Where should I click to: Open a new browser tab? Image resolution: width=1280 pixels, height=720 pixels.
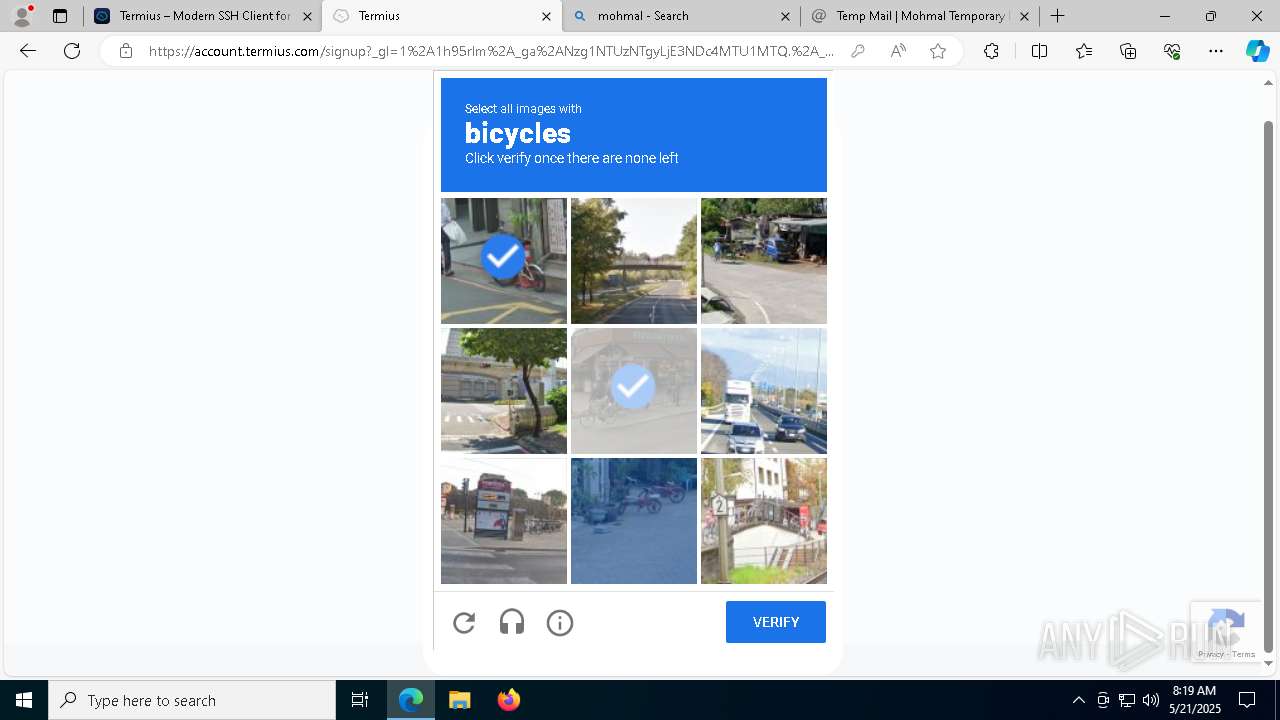(1058, 16)
